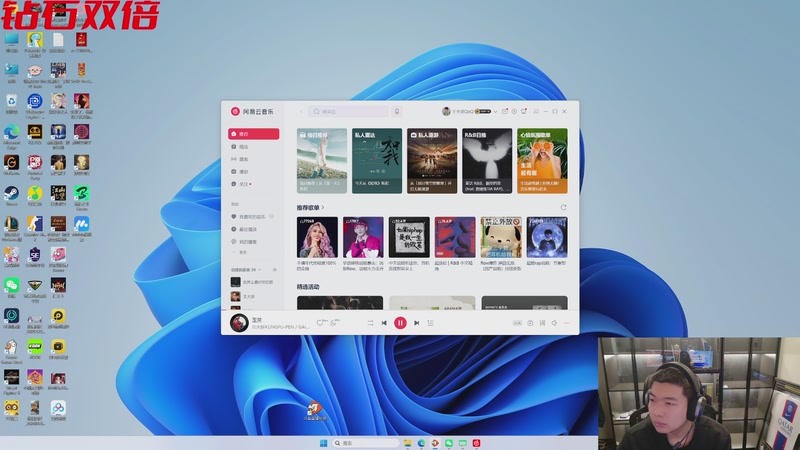Start heartbeat mode beside 我喜欢的音乐
The height and width of the screenshot is (450, 800).
(272, 217)
